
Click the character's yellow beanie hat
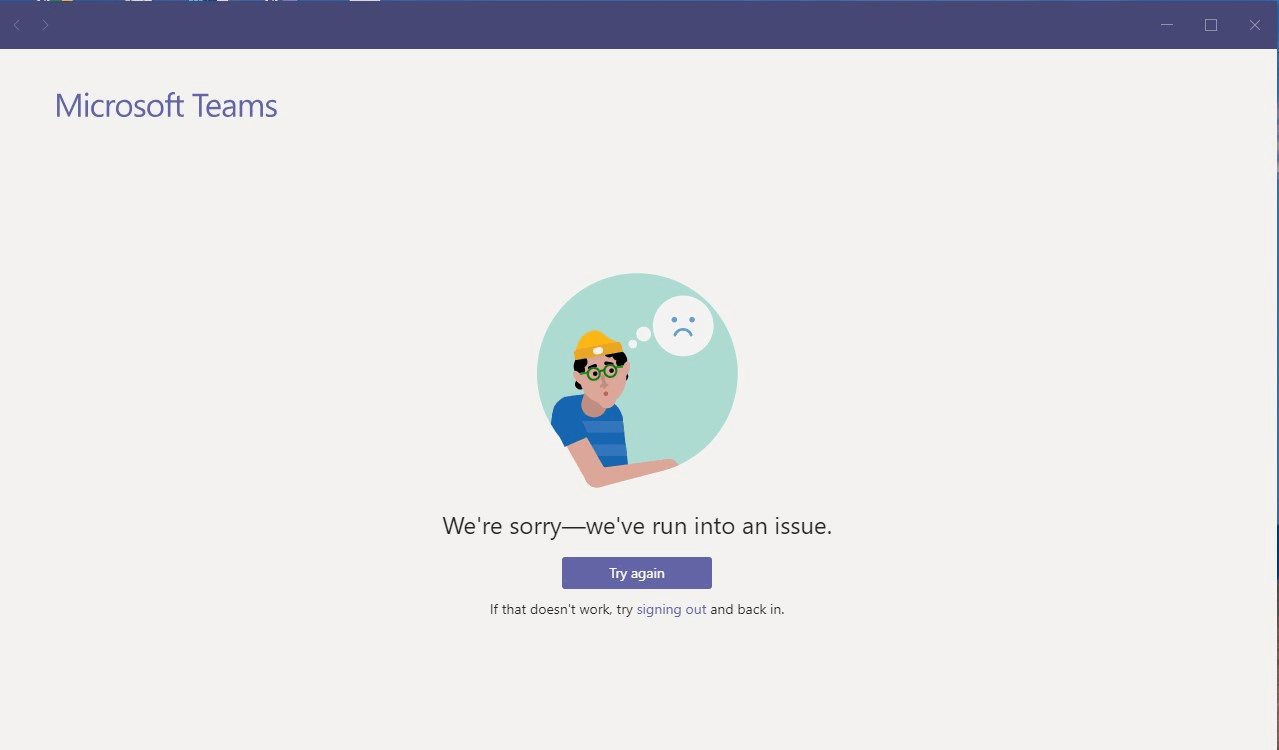click(x=597, y=345)
